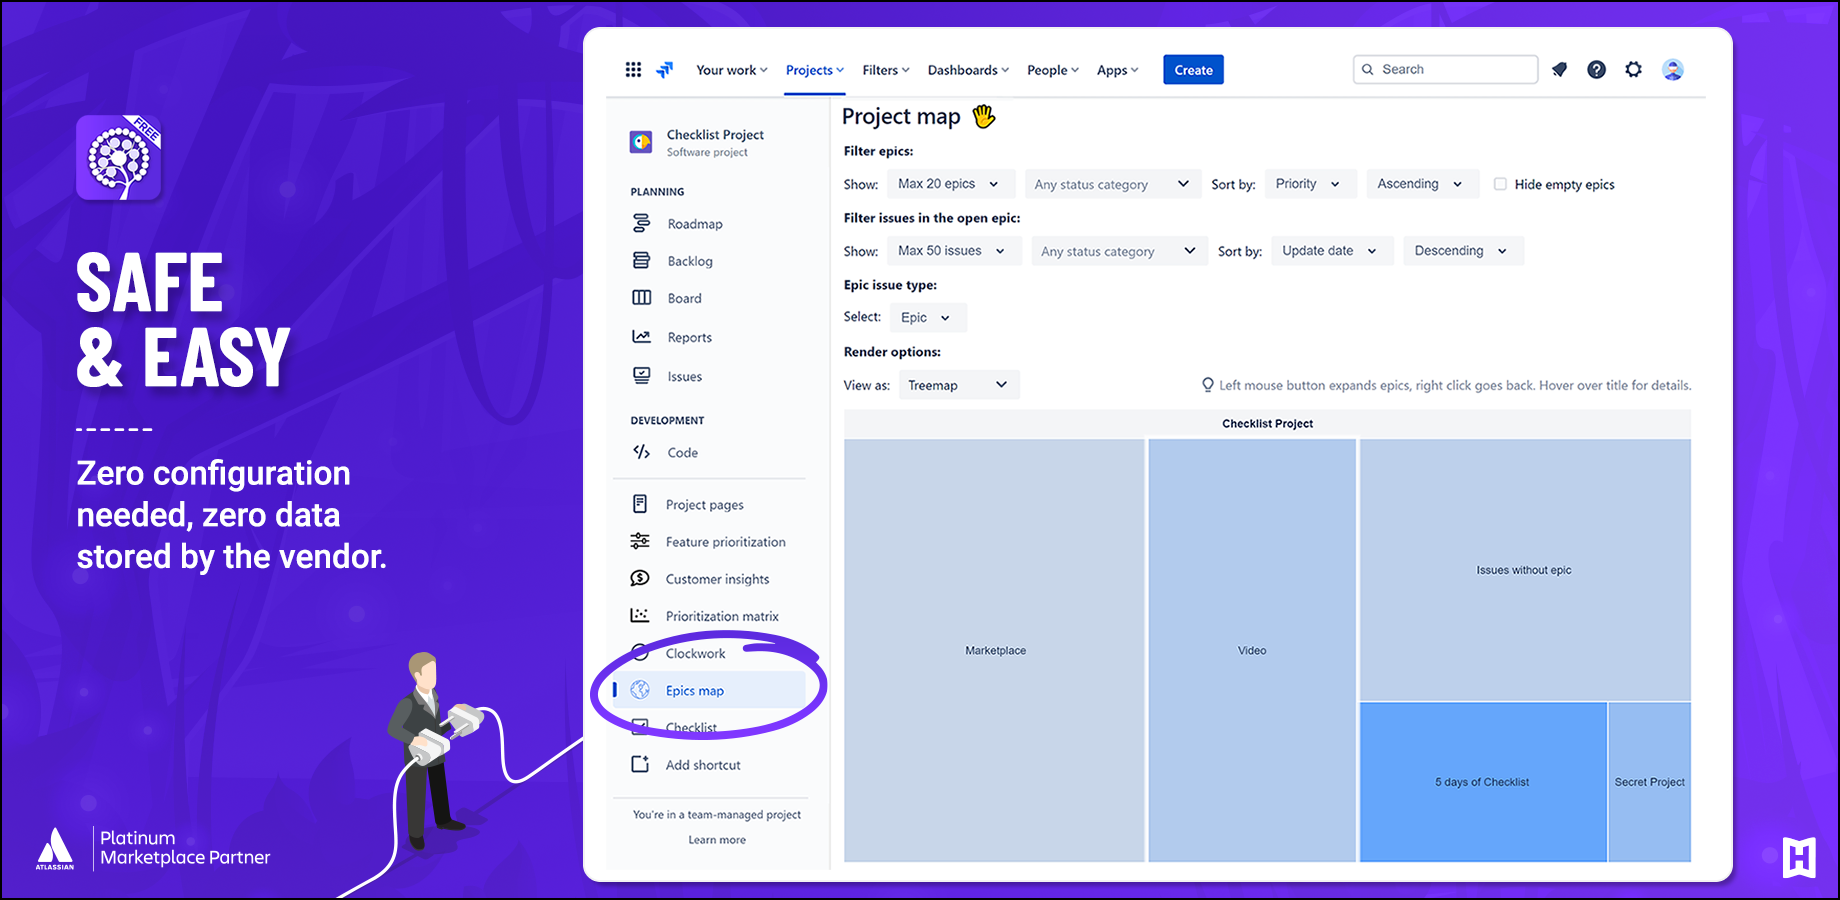Open the People menu
1840x900 pixels.
[x=1053, y=70]
